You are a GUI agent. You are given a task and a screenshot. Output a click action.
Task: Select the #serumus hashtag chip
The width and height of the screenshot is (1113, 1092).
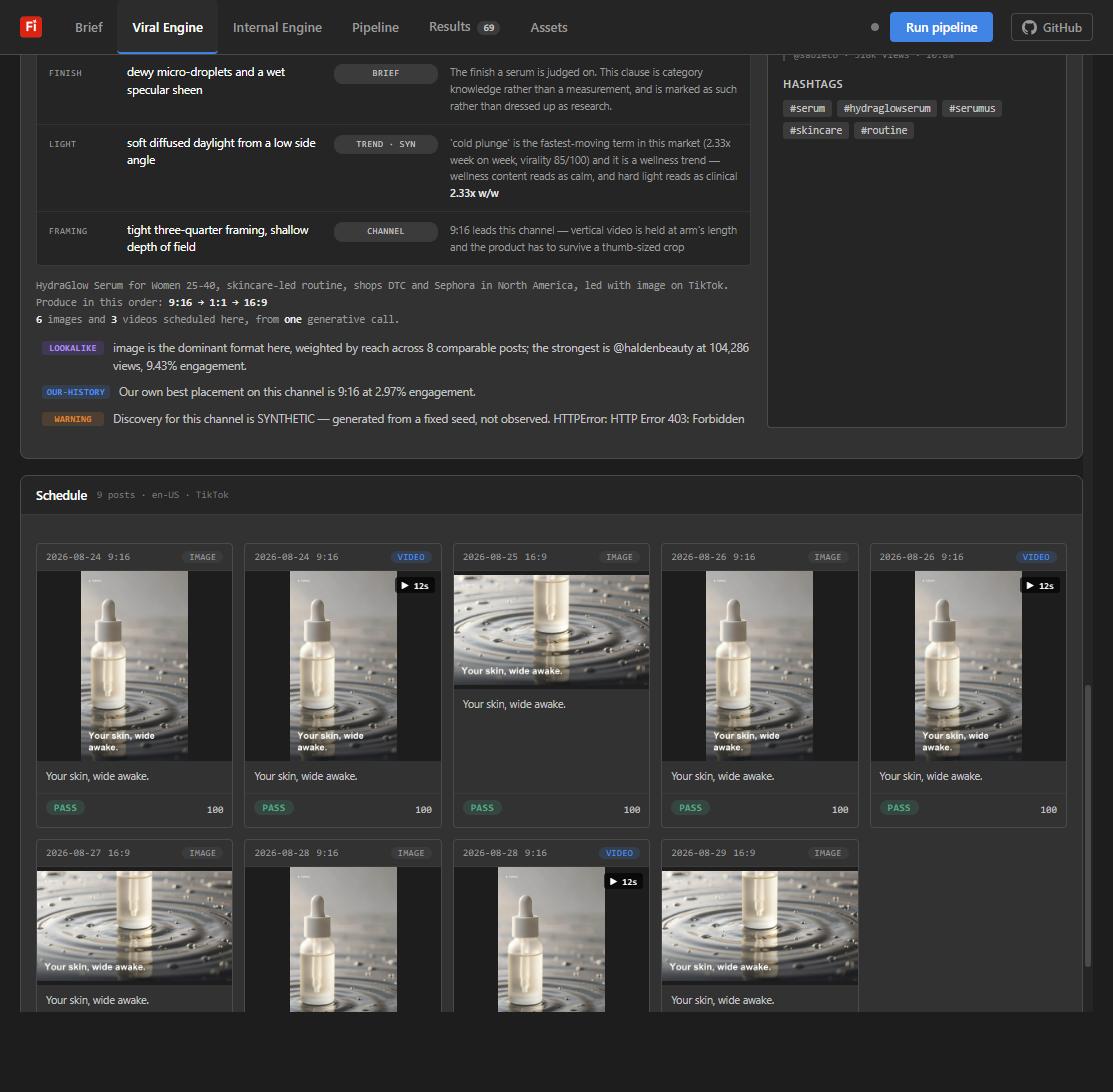(972, 109)
